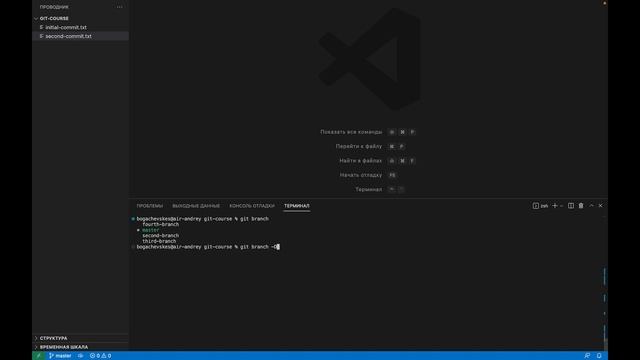Image resolution: width=640 pixels, height=360 pixels.
Task: Click the ПРОВОДНИК panel title
Action: click(54, 7)
